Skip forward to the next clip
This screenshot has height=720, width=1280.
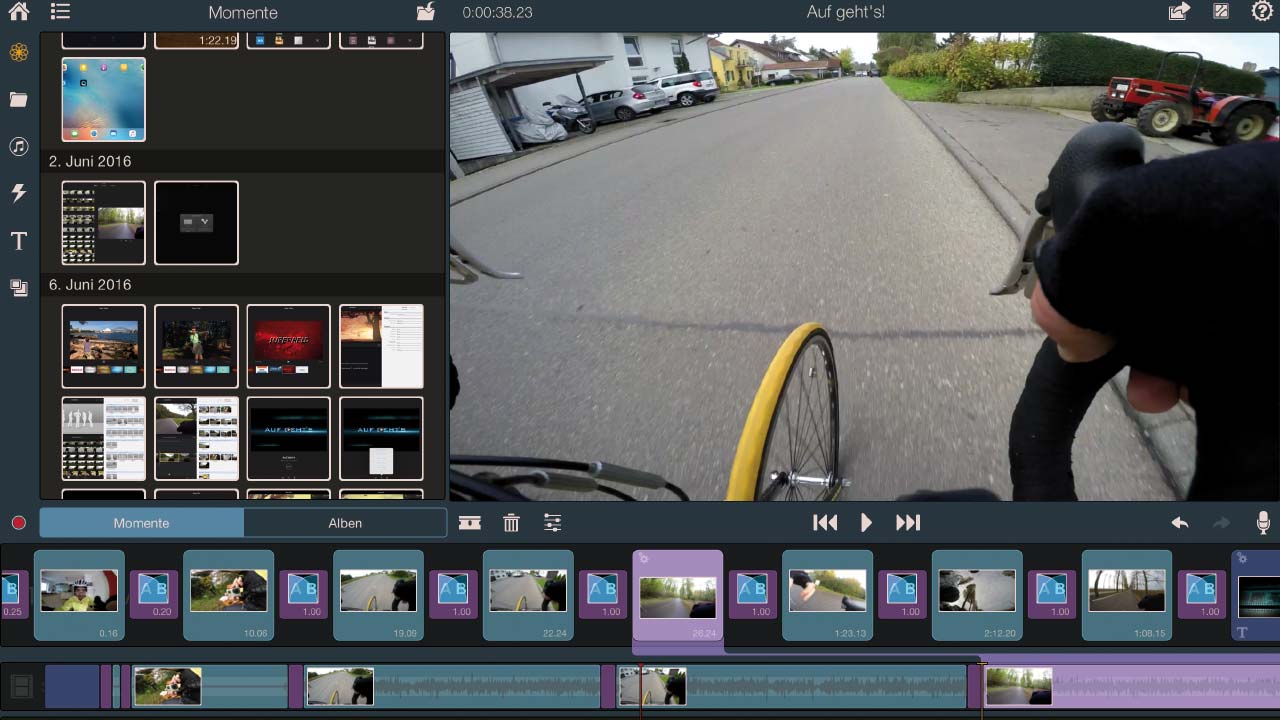[x=907, y=523]
